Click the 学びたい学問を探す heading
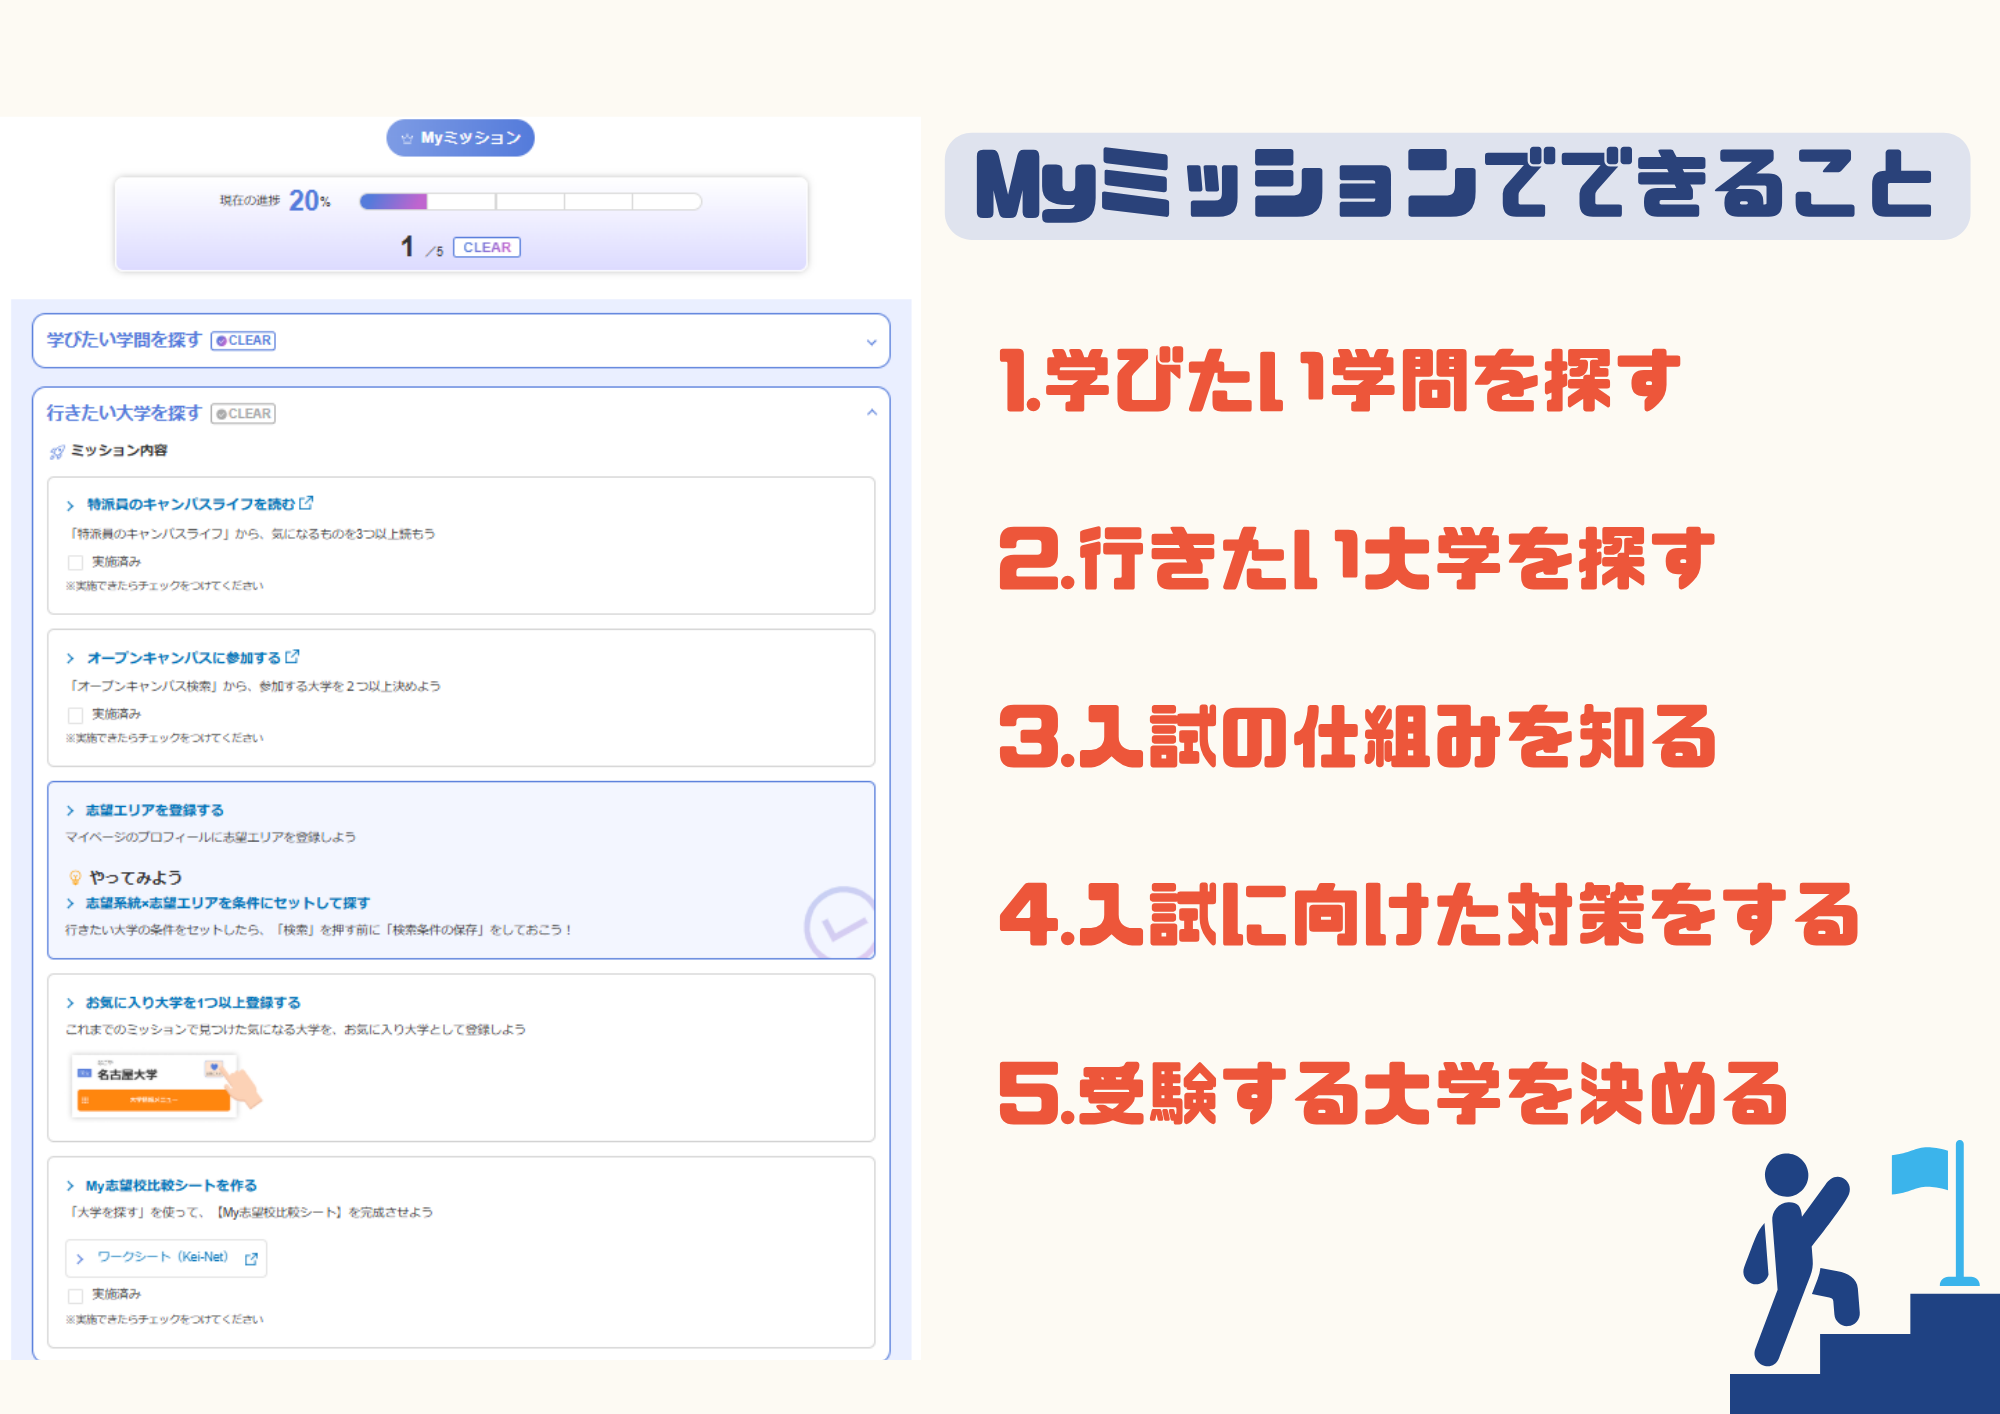2000x1414 pixels. click(x=124, y=340)
